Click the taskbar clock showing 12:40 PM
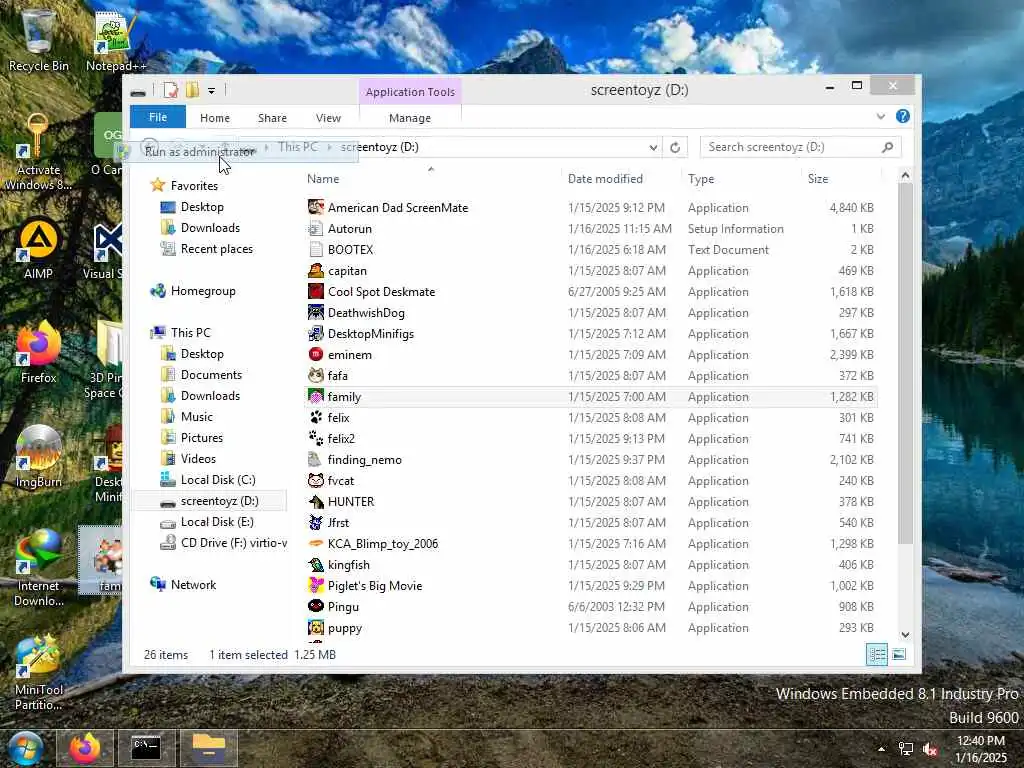Screen dimensions: 1024x768 980,749
